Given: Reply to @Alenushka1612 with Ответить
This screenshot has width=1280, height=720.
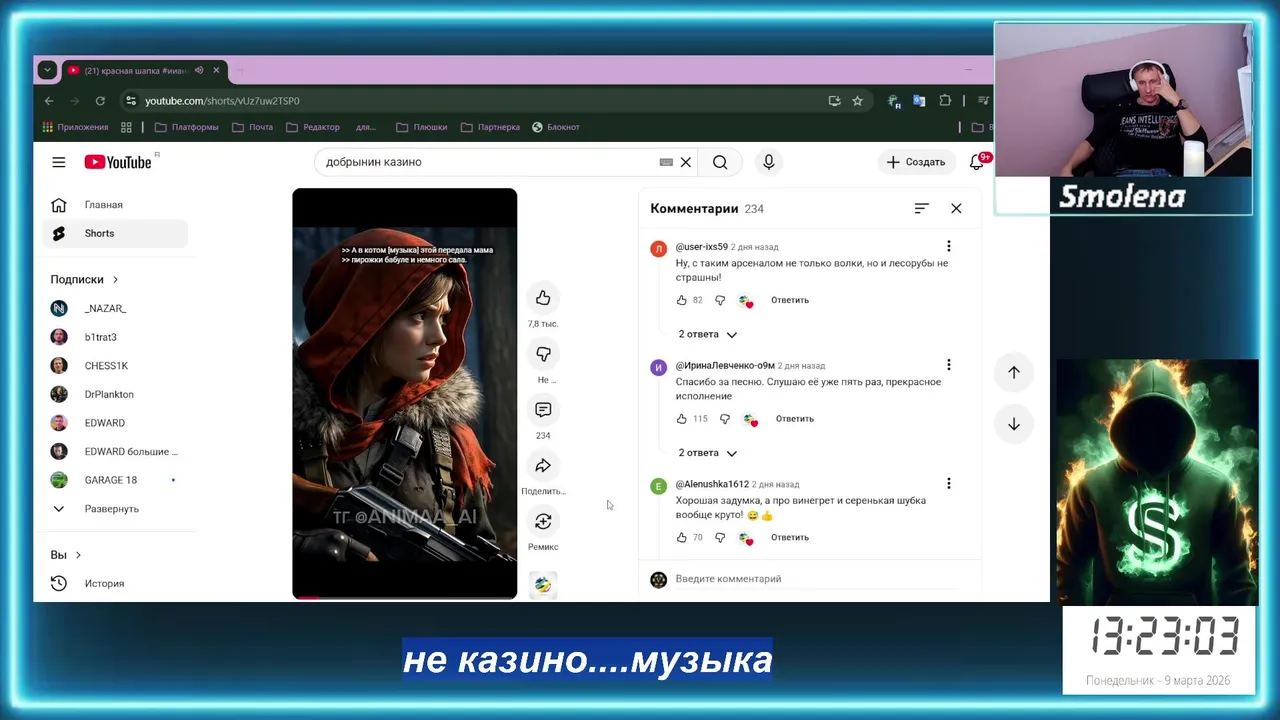Looking at the screenshot, I should point(790,538).
